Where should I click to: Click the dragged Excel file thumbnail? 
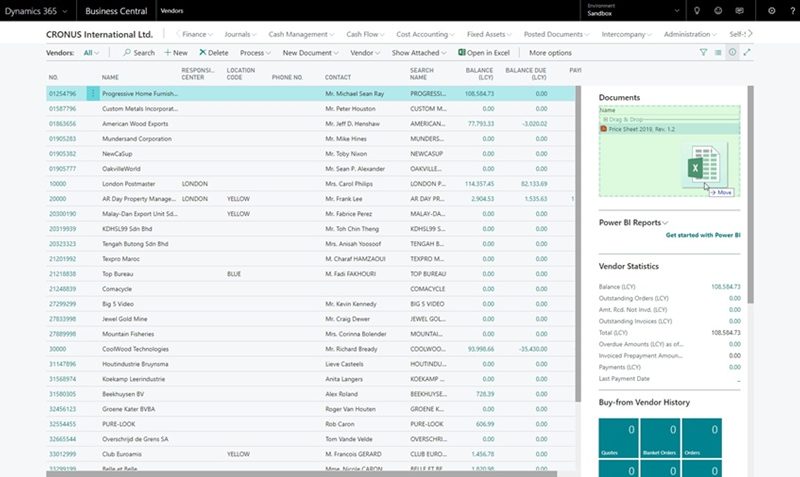705,165
